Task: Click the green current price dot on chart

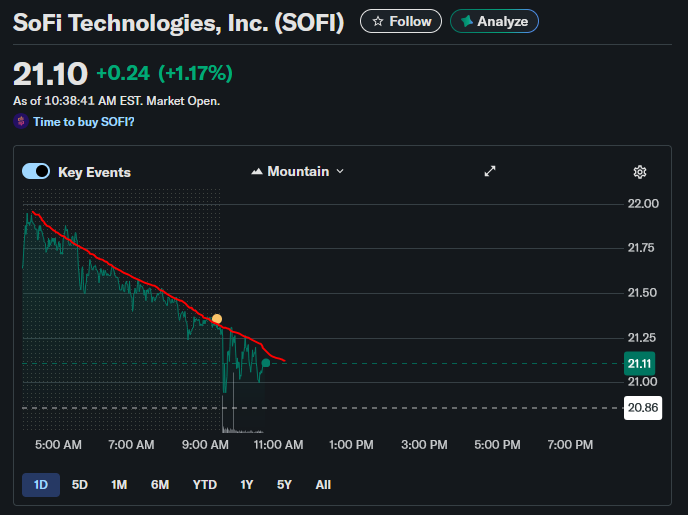Action: tap(266, 363)
